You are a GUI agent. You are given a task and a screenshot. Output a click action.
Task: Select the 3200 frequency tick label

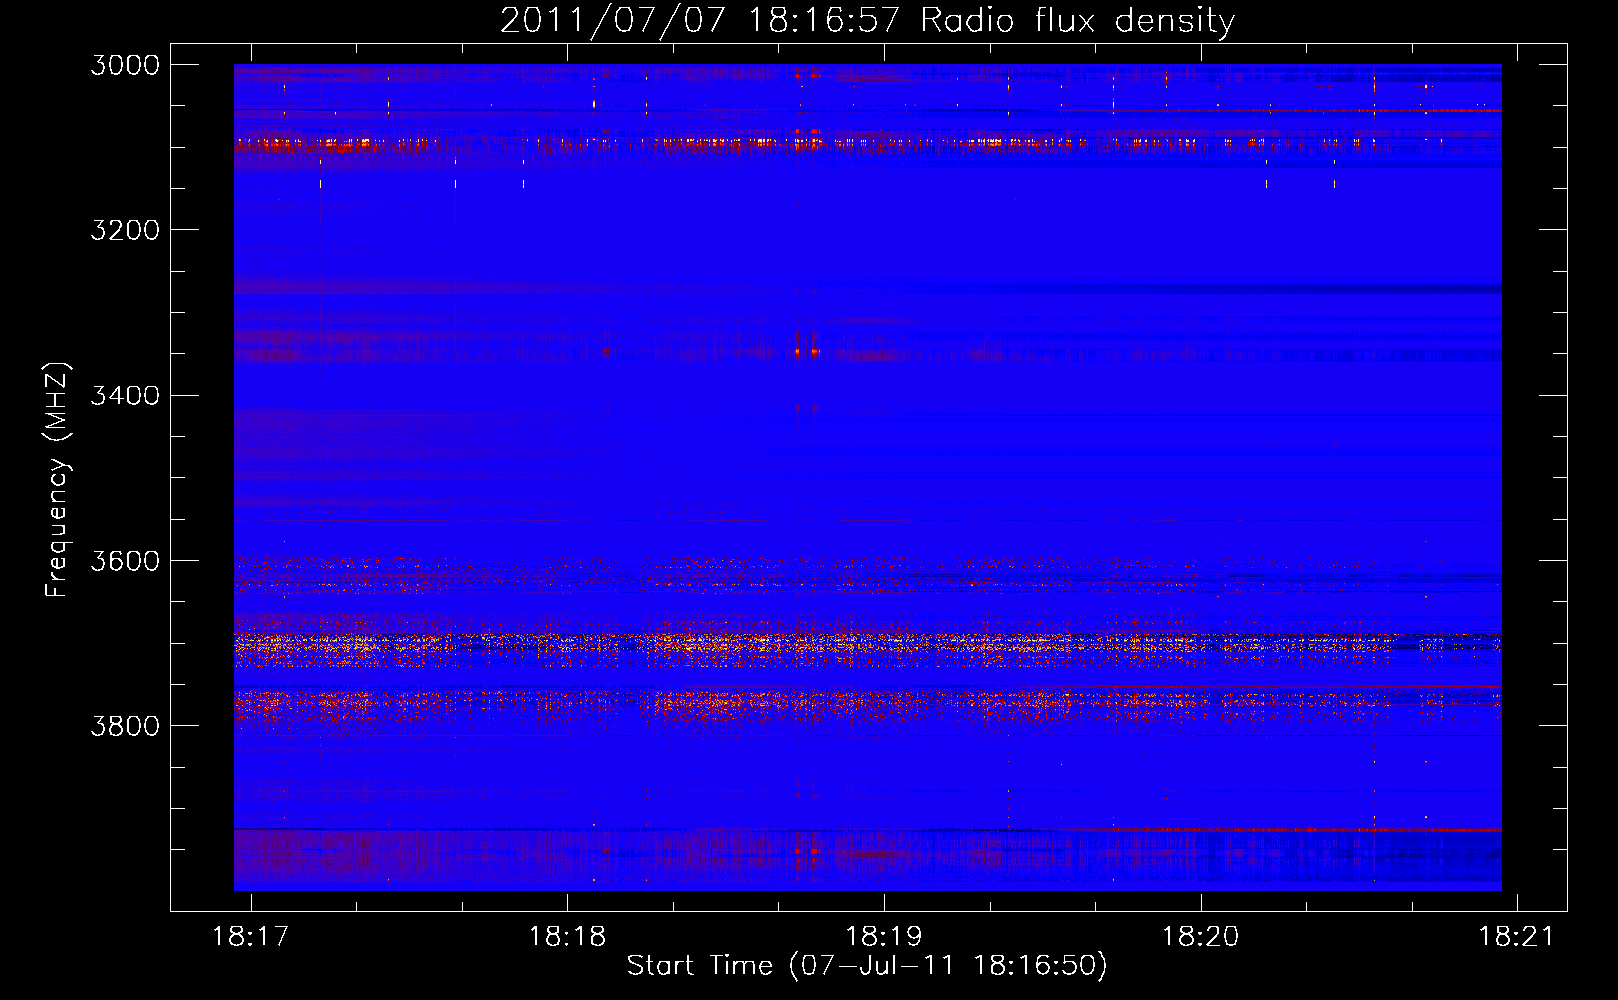pos(125,230)
